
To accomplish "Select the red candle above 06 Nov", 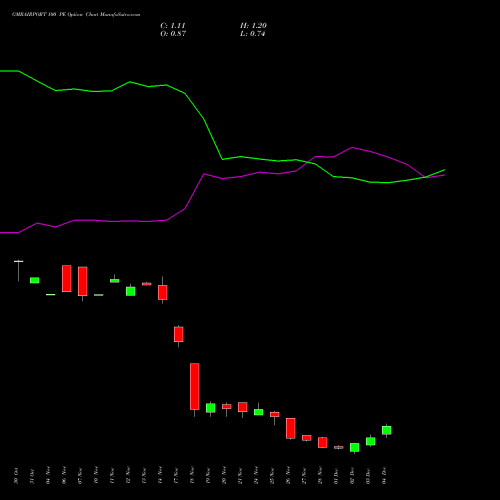I will [67, 279].
